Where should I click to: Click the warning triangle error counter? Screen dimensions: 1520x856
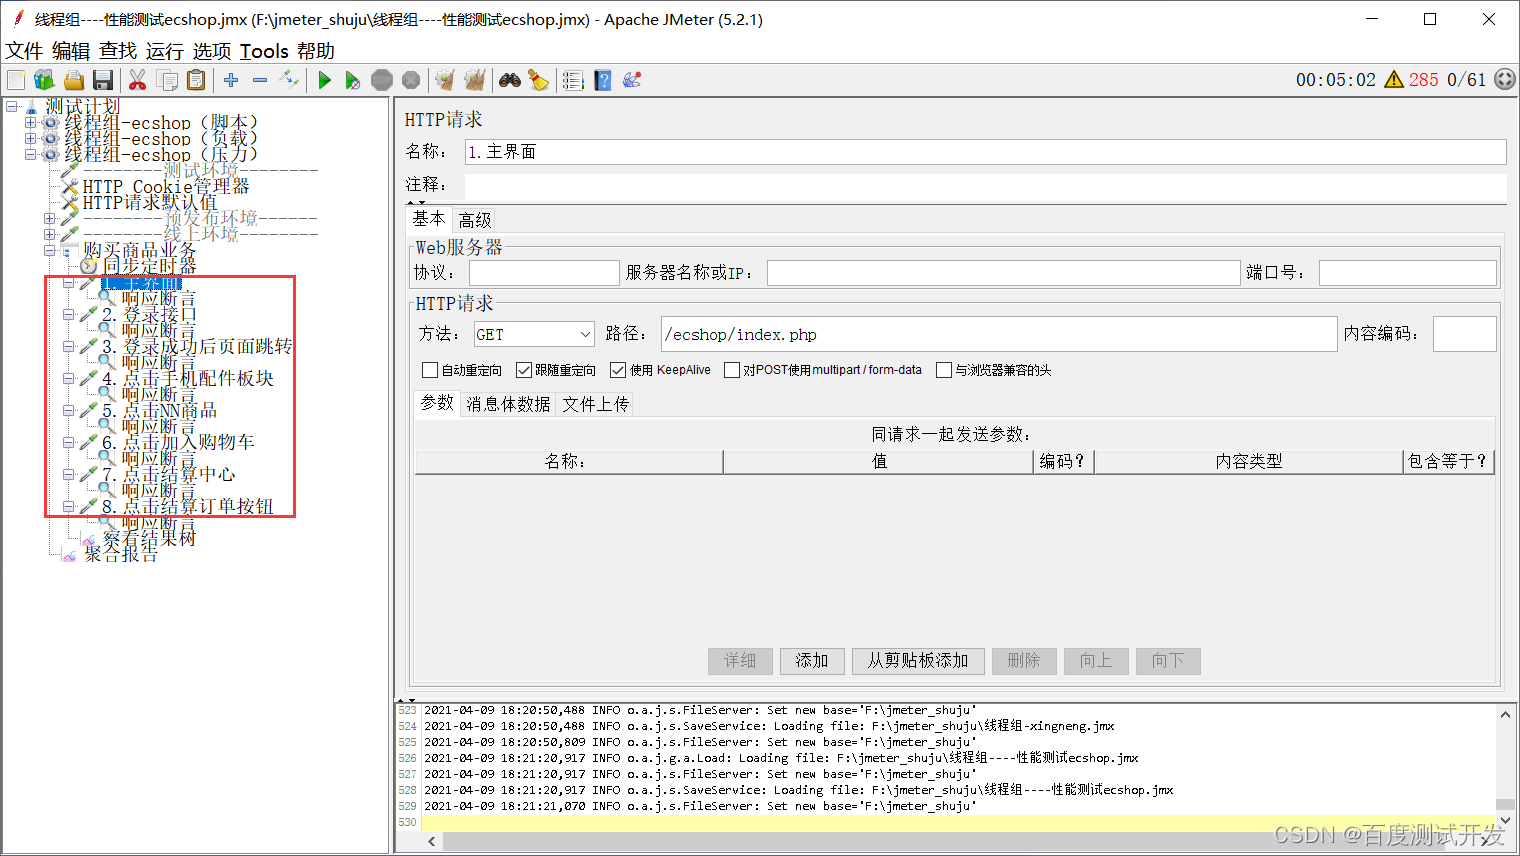click(x=1394, y=80)
